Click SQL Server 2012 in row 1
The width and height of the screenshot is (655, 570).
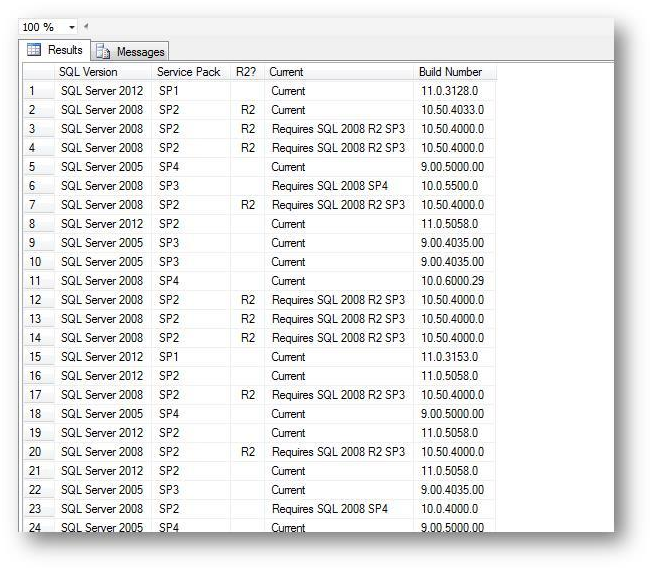tap(102, 91)
